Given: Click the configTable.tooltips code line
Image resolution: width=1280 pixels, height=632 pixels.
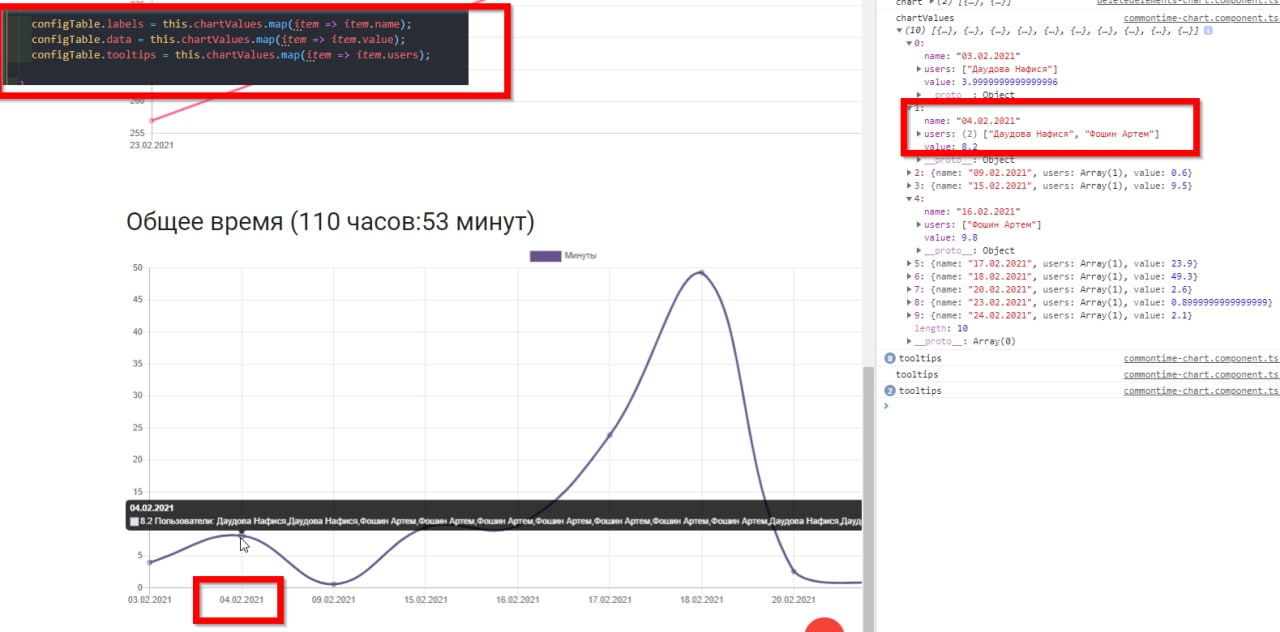Looking at the screenshot, I should click(230, 55).
